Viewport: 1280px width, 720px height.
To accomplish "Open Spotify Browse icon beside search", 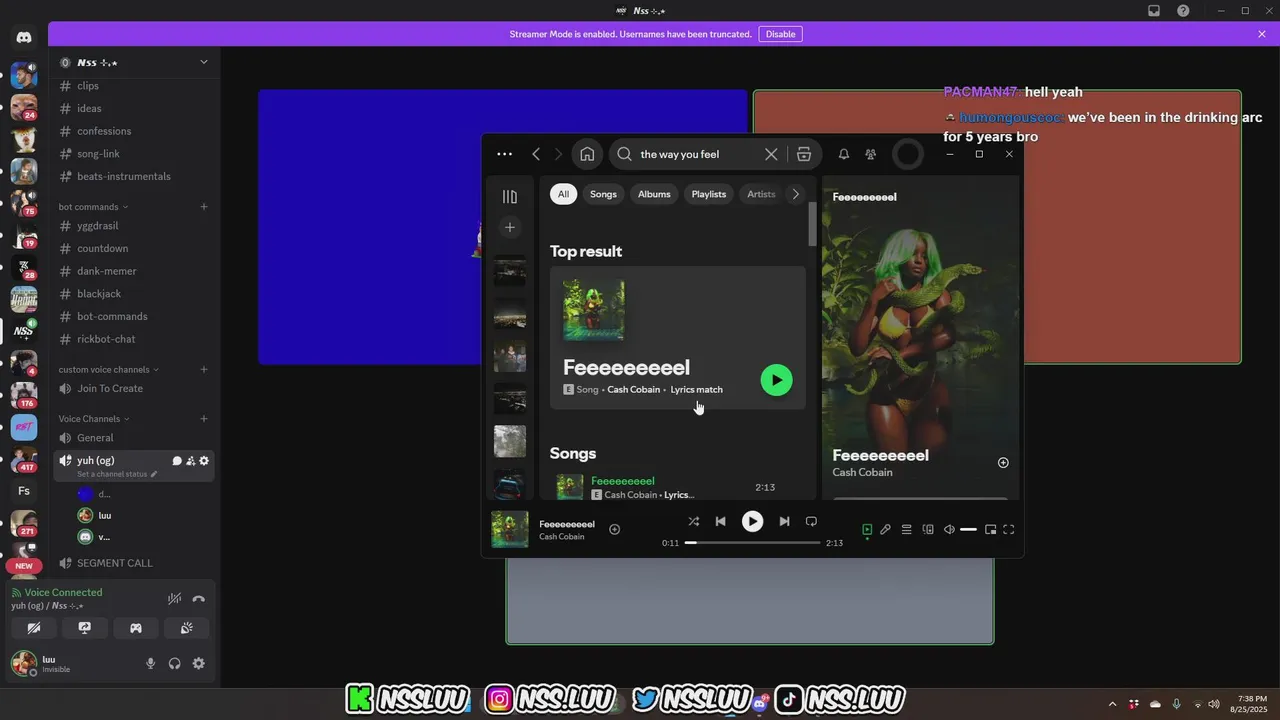I will click(x=804, y=154).
